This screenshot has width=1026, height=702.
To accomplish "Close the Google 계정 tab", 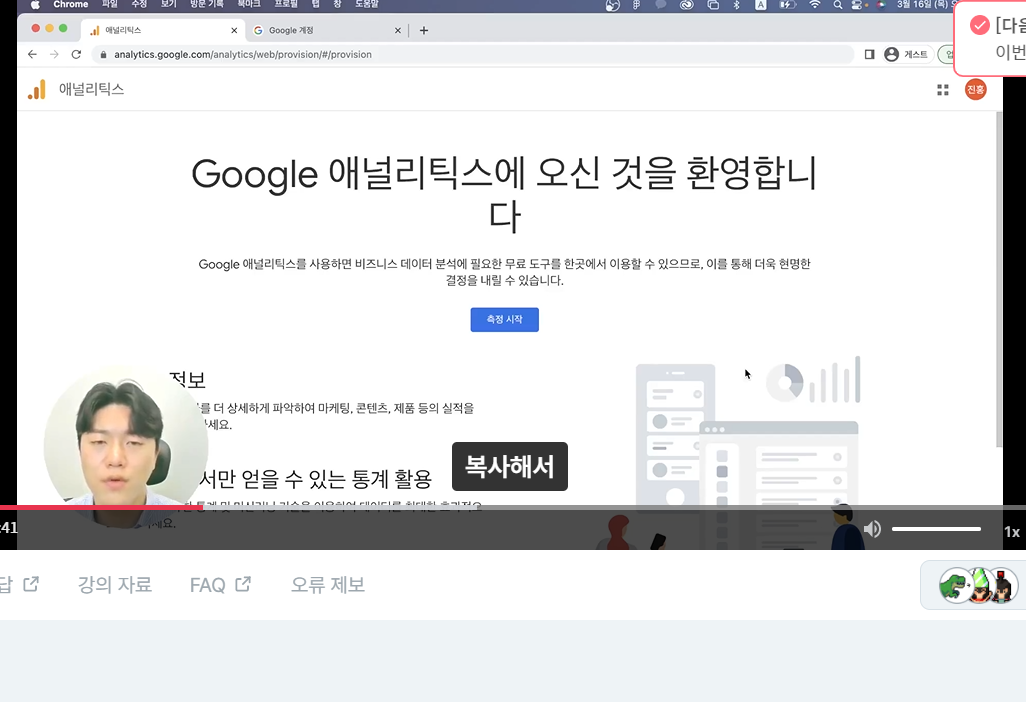I will [397, 30].
